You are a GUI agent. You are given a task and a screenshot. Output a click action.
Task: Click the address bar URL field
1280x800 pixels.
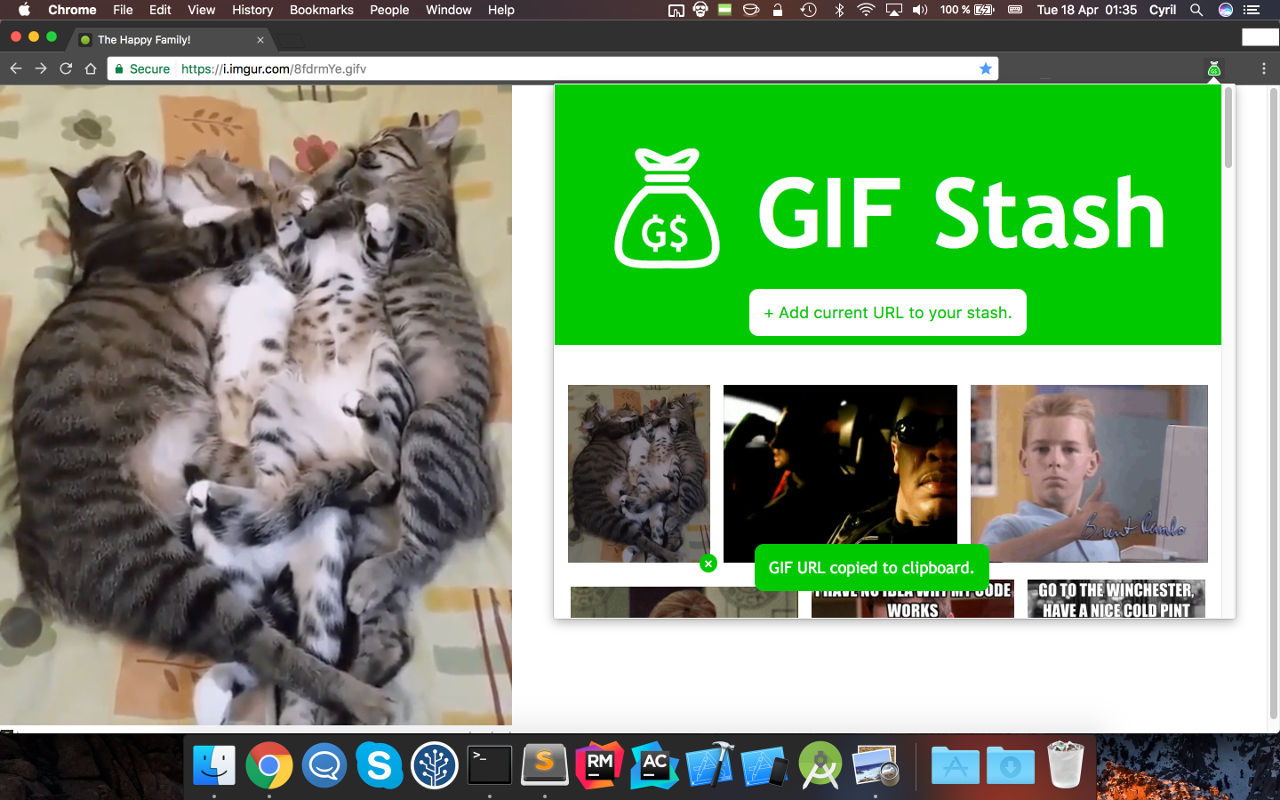552,69
